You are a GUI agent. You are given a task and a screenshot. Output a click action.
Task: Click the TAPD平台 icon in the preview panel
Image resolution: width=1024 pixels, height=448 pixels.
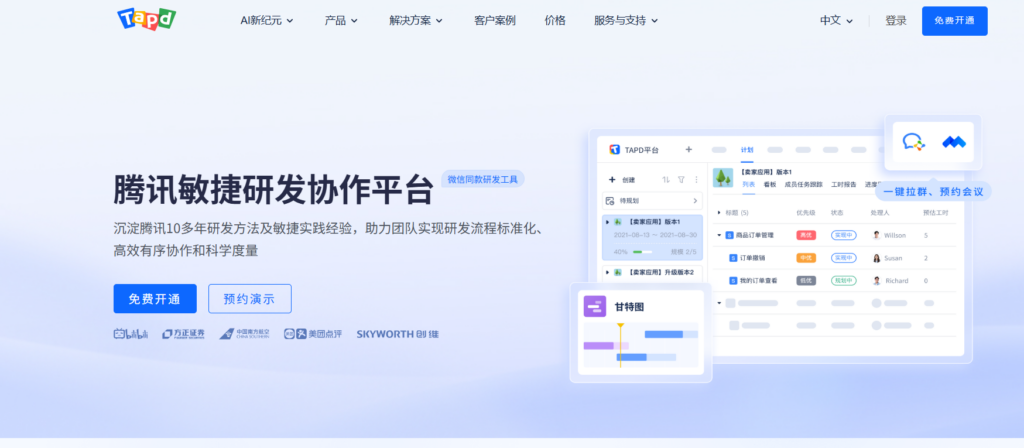point(615,150)
